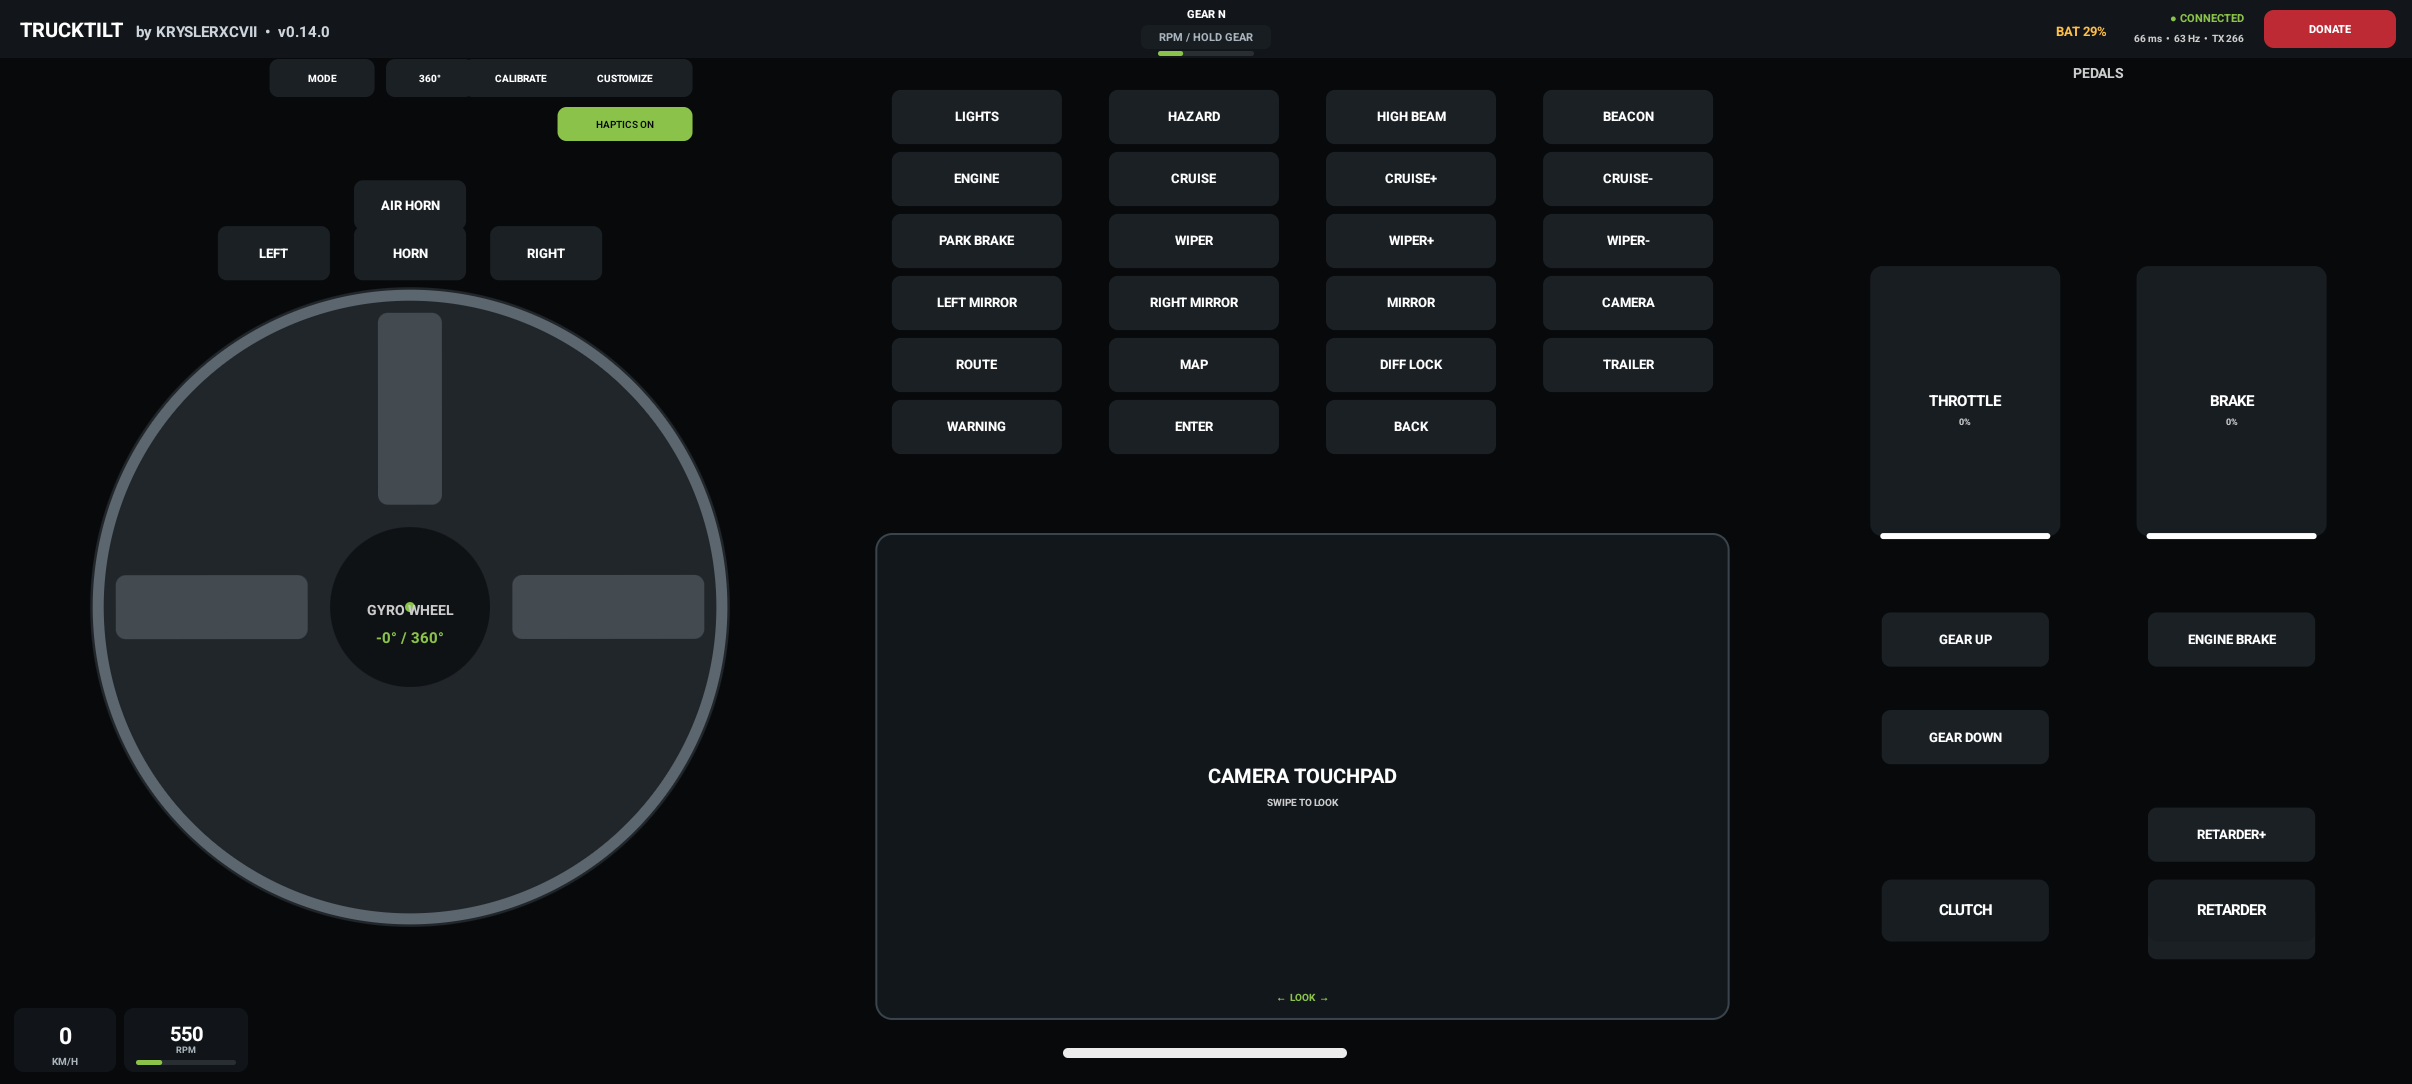The width and height of the screenshot is (2412, 1084).
Task: Shift with GEAR UP
Action: click(x=1965, y=639)
